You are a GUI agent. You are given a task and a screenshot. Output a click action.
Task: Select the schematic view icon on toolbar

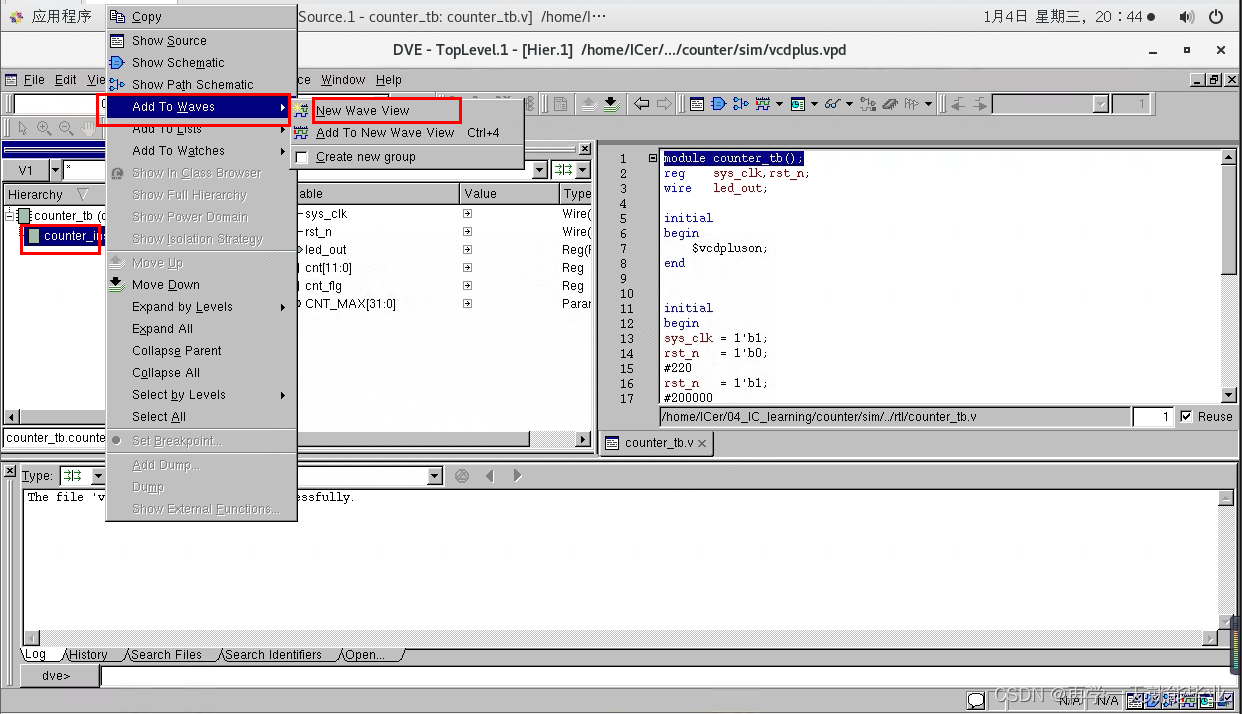click(x=718, y=103)
